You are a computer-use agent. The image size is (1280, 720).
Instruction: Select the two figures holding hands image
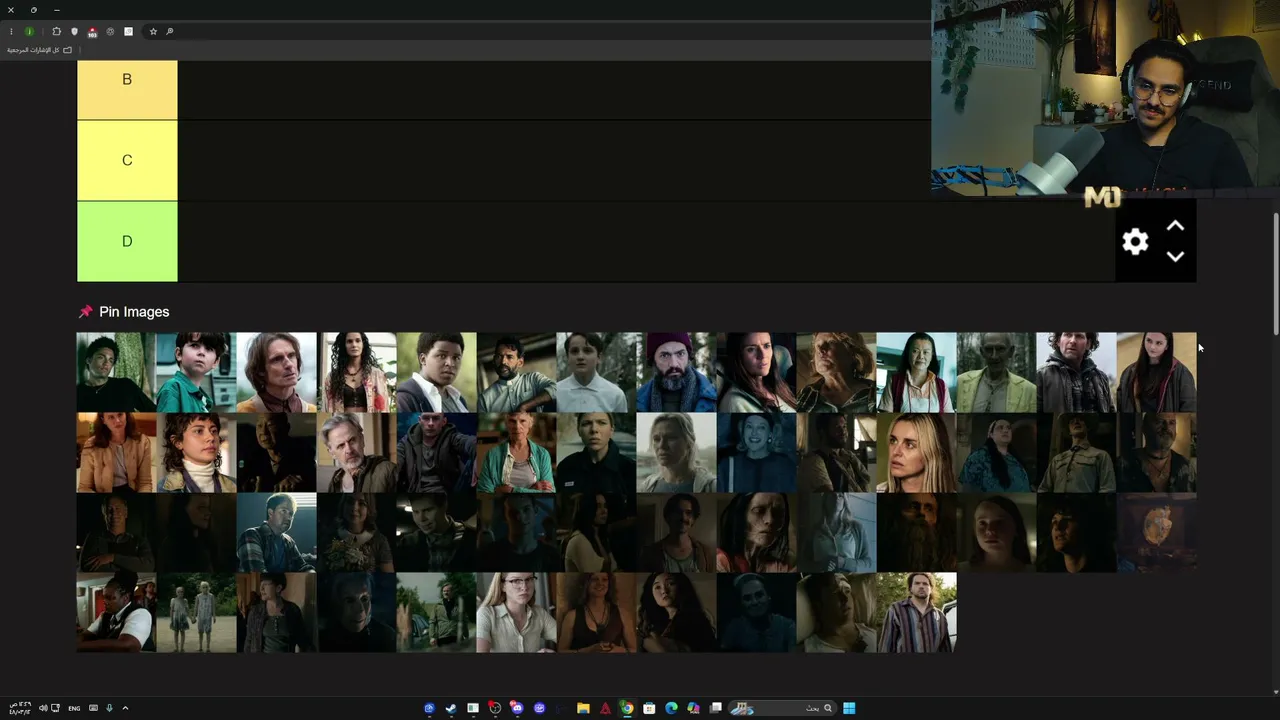(196, 612)
